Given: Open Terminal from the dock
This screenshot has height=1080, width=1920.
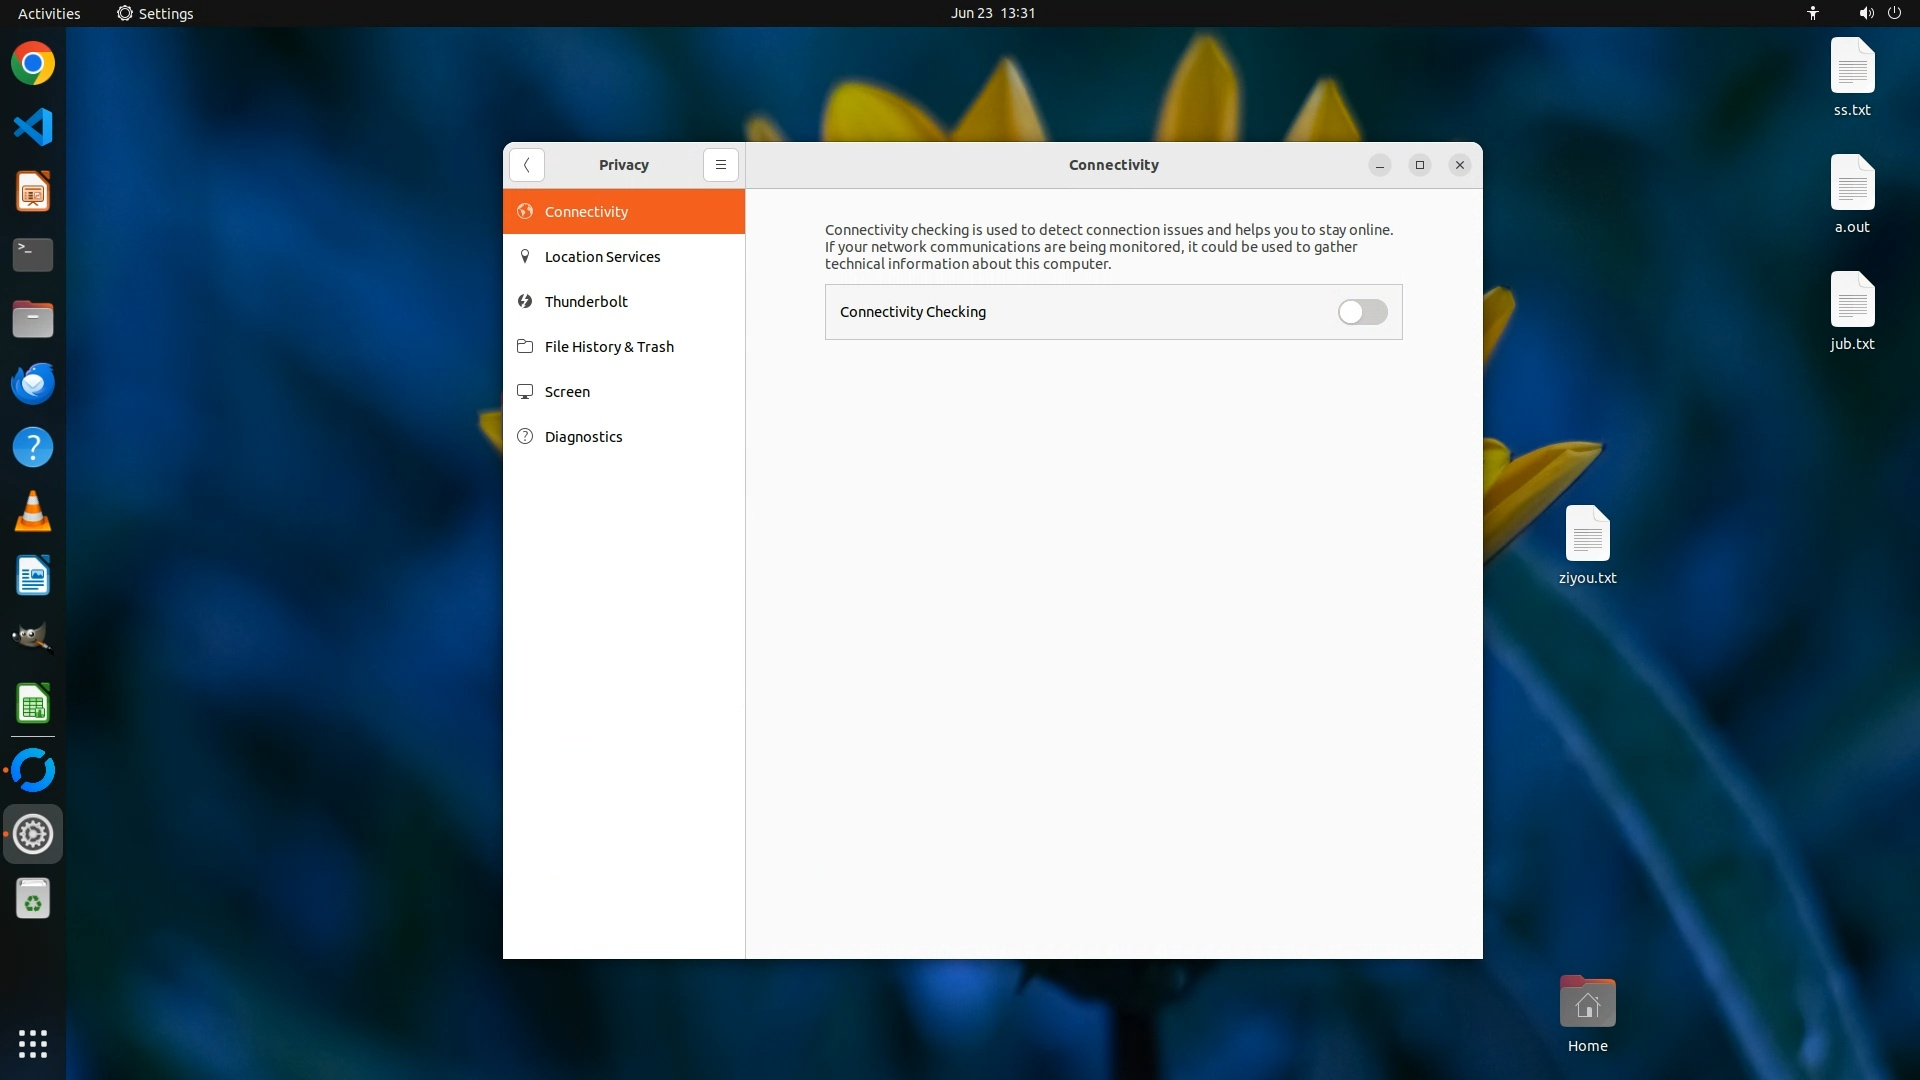Looking at the screenshot, I should 33,255.
